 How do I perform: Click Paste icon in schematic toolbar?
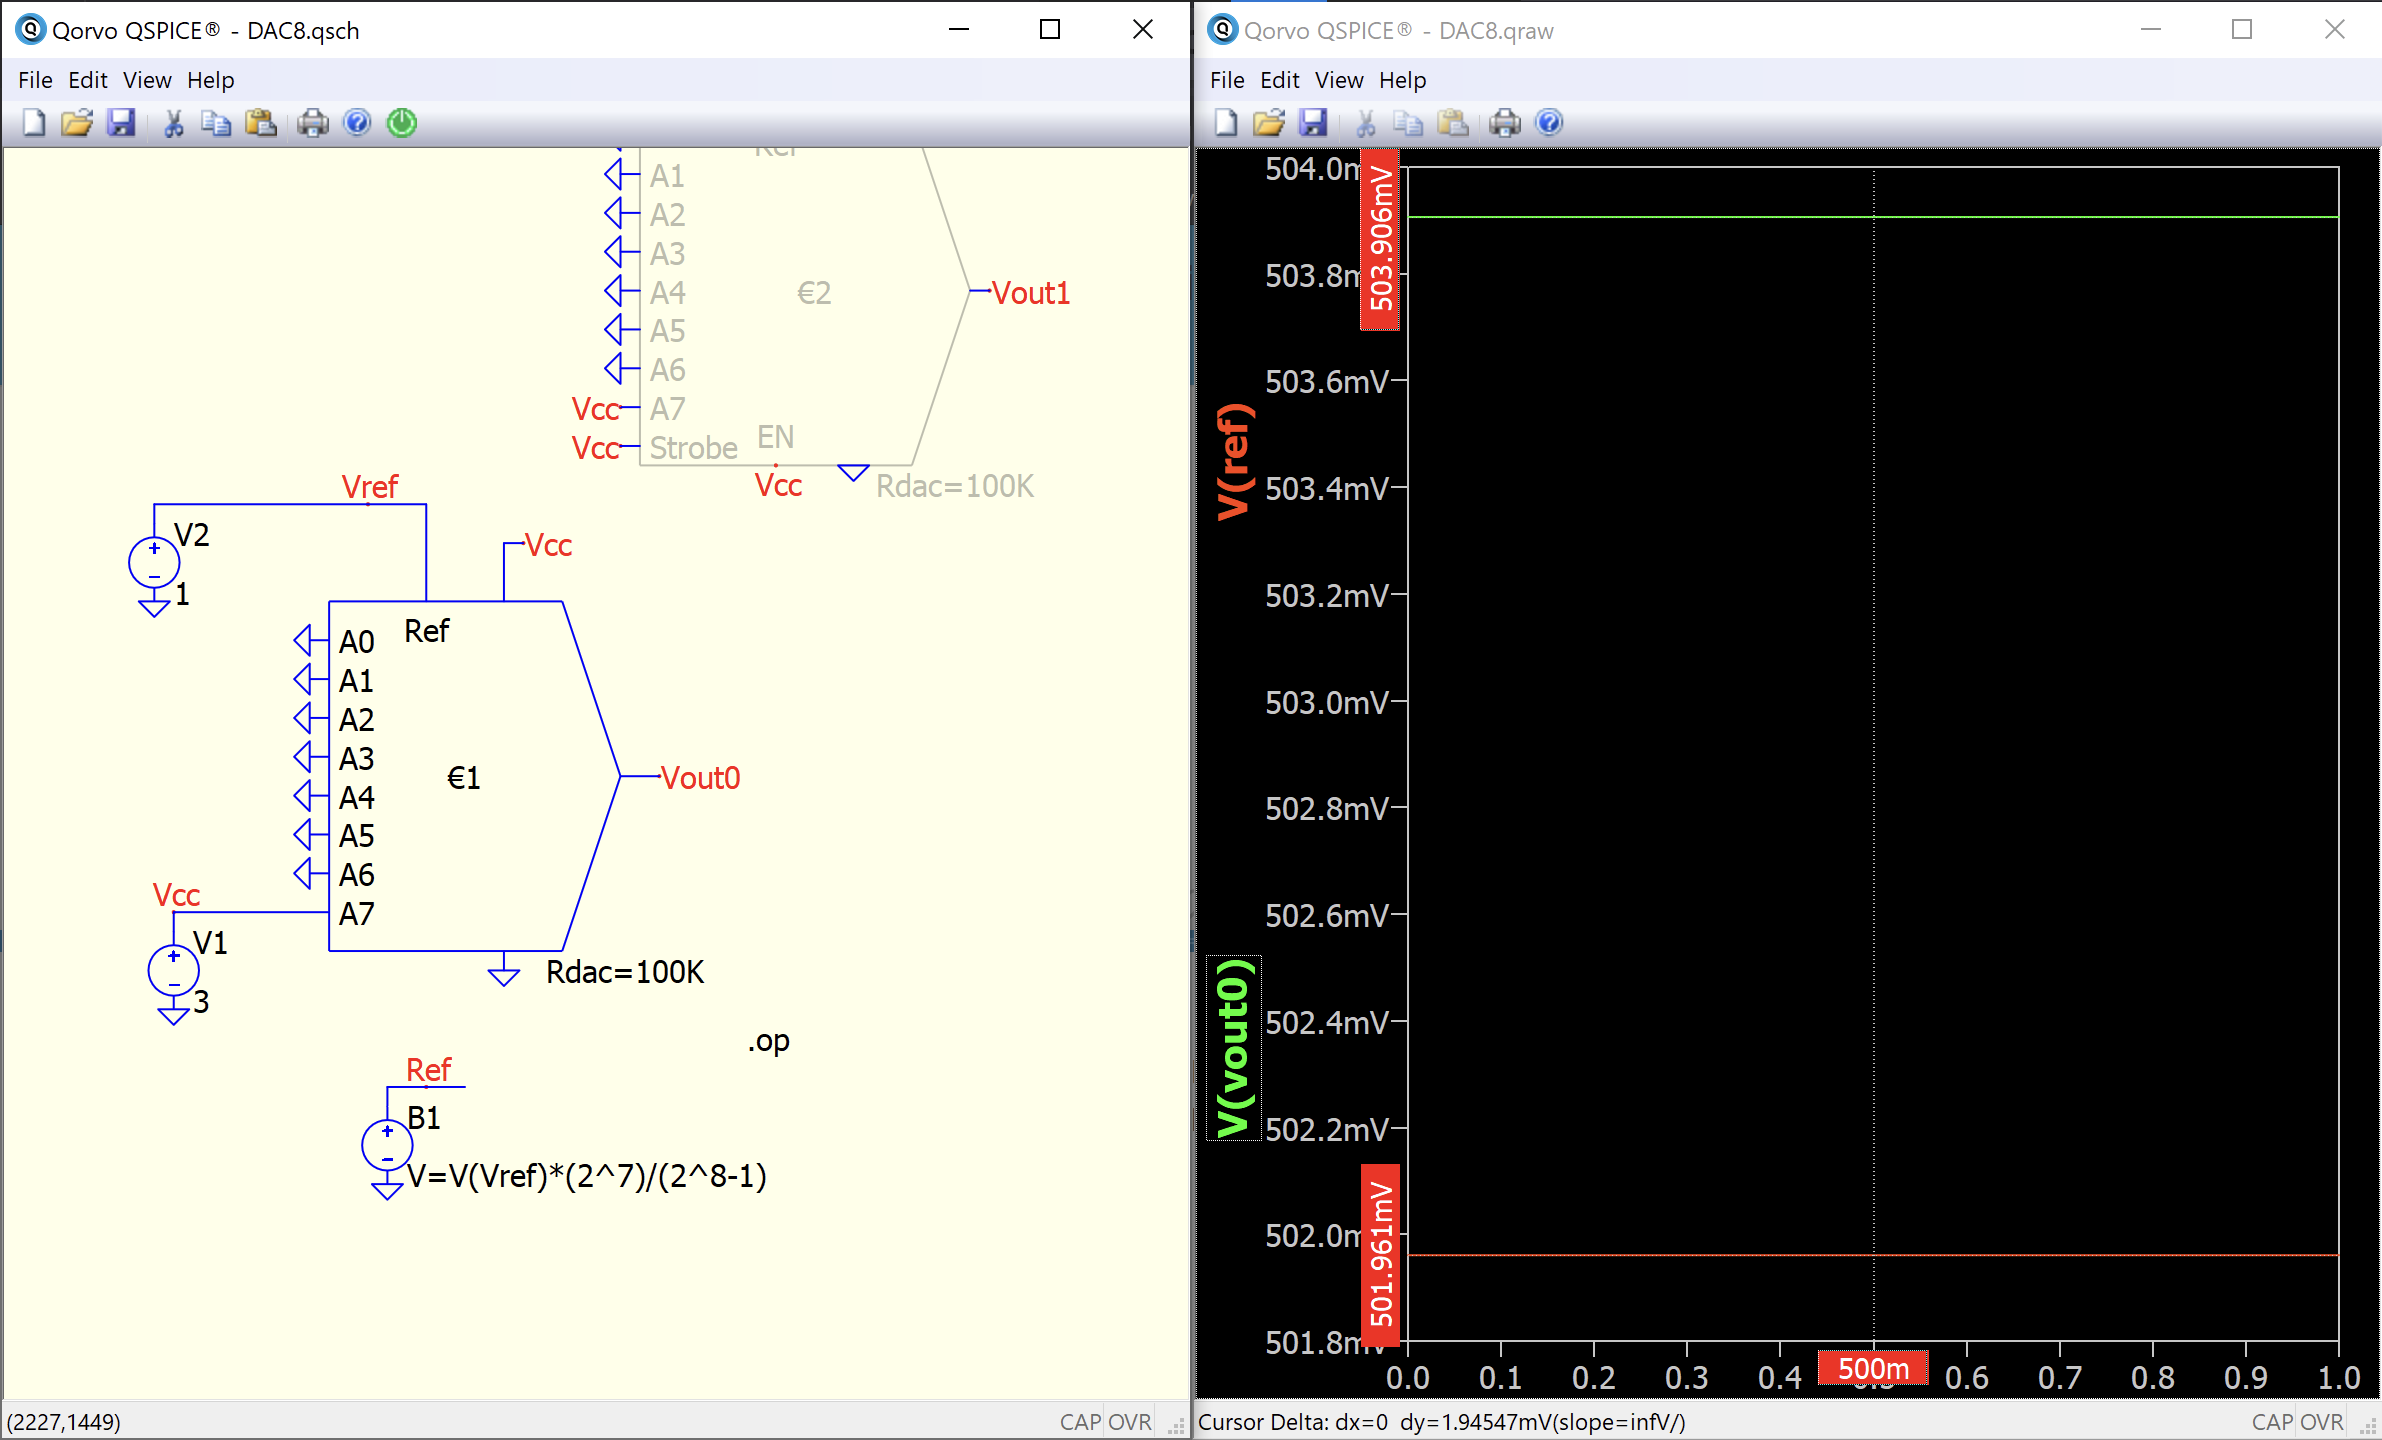(x=260, y=123)
